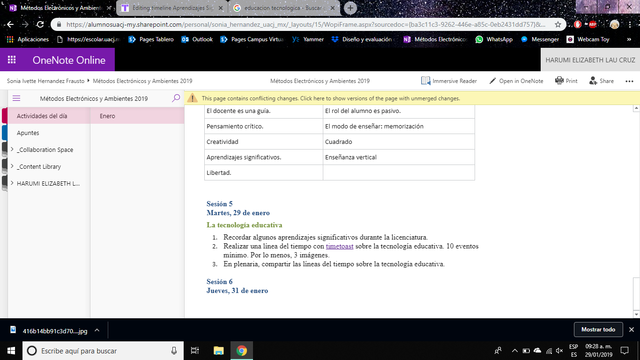The width and height of the screenshot is (640, 360).
Task: Close the downloads bar
Action: point(631,329)
